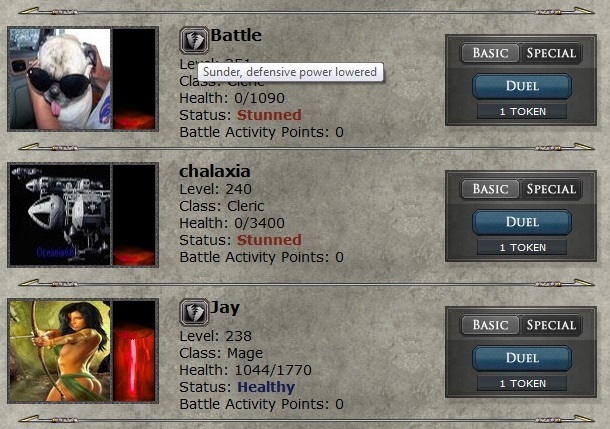The width and height of the screenshot is (610, 429).
Task: Select the Special tab for Battle
Action: (551, 53)
